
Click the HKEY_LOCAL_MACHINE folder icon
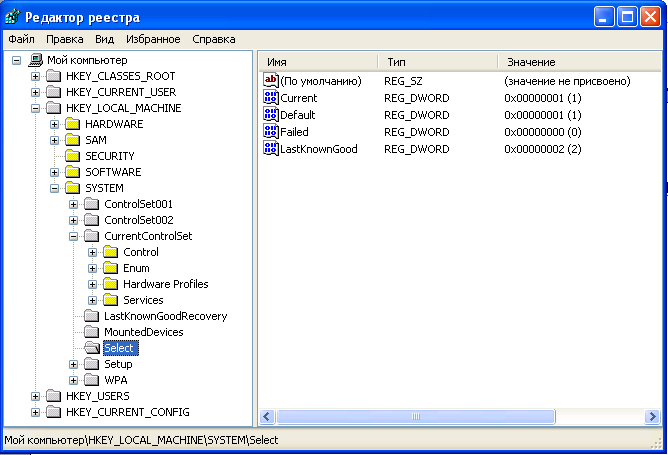point(53,108)
